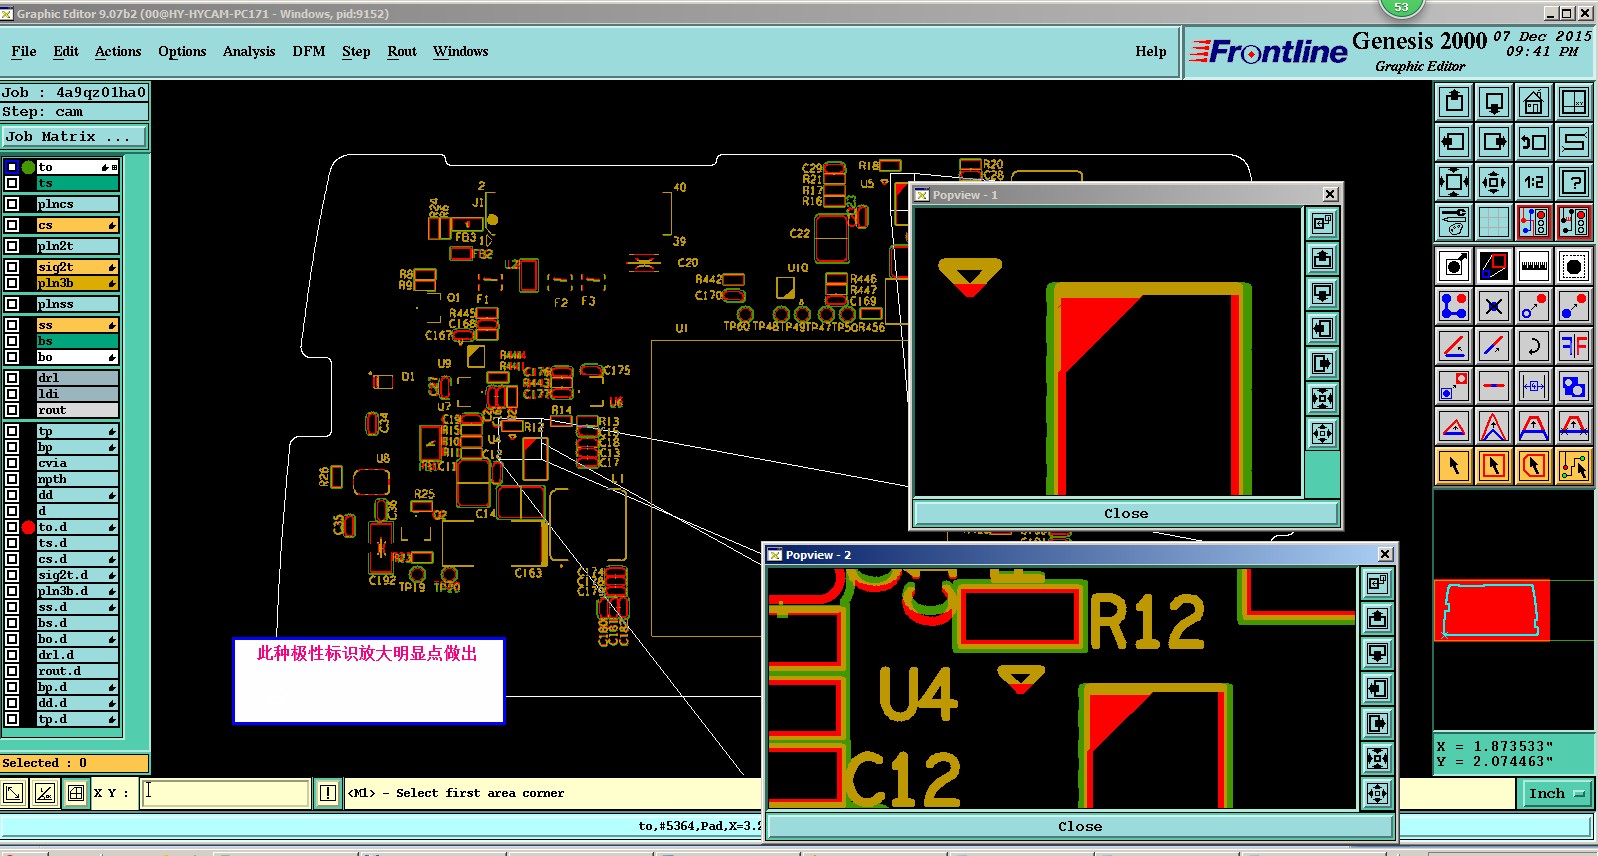Toggle the checkbox for layer cs
This screenshot has width=1598, height=856.
pos(12,225)
